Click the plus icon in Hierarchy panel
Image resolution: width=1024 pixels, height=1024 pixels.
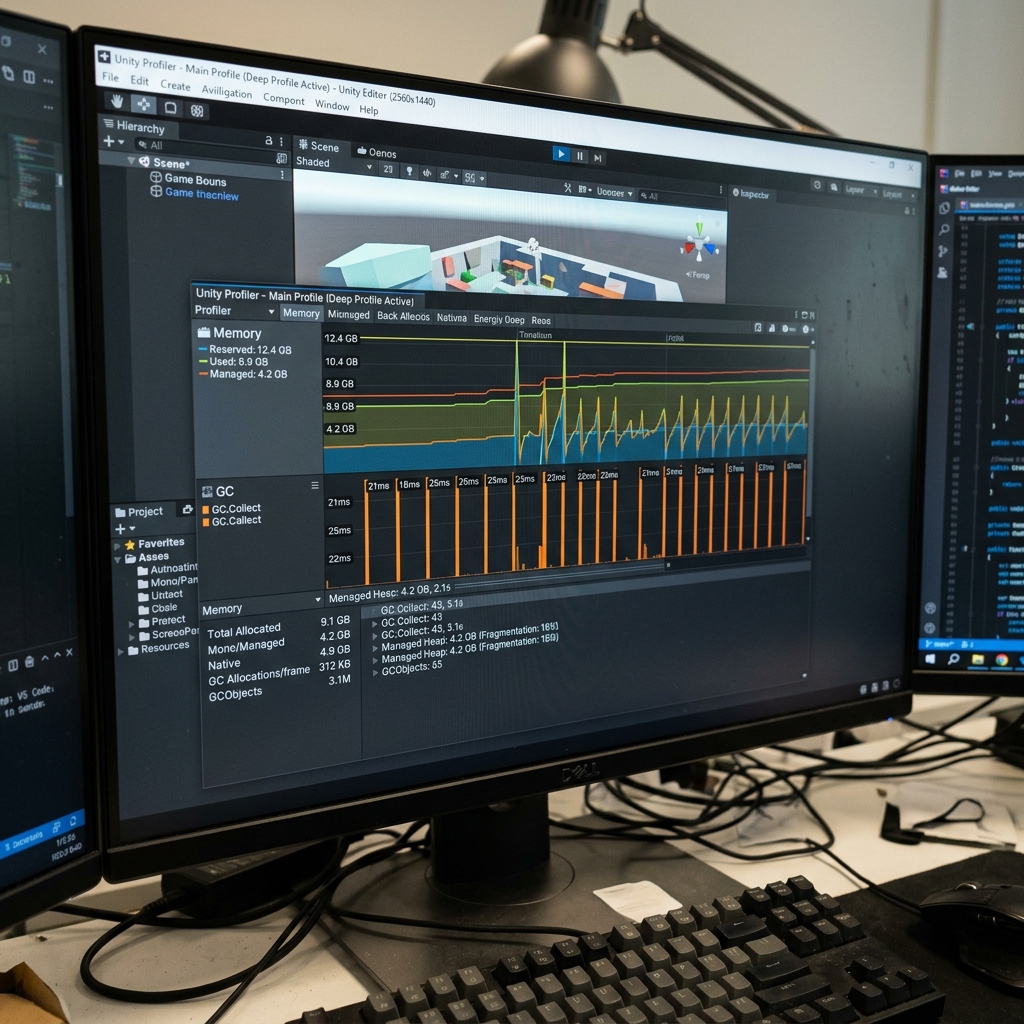point(108,141)
